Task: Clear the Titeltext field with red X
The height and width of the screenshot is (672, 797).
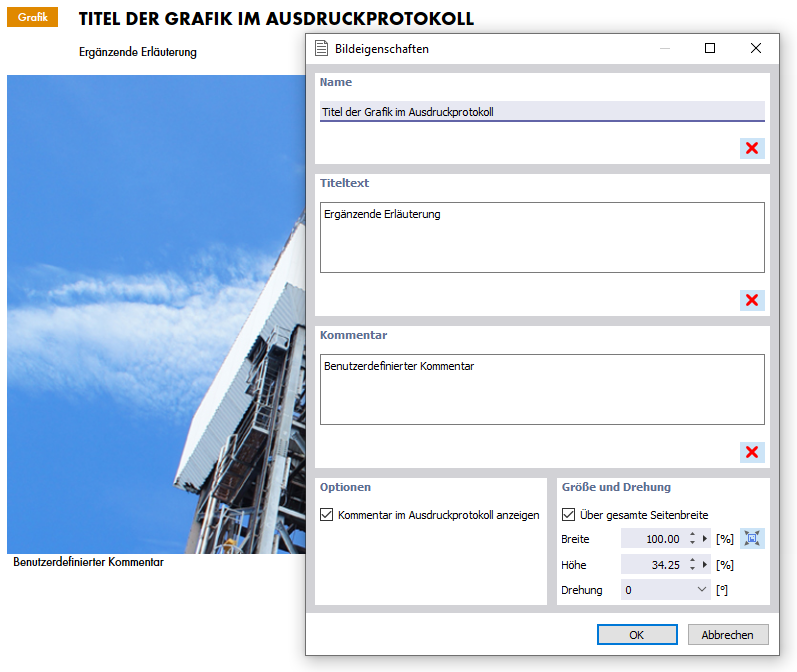Action: coord(752,300)
